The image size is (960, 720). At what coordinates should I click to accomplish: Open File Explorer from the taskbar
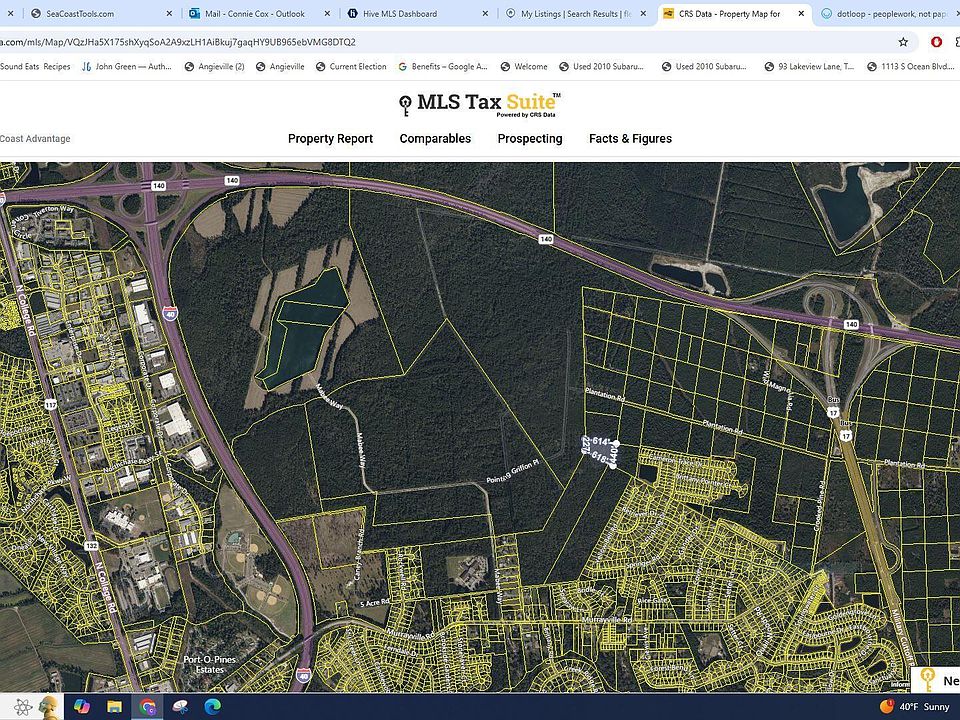point(114,707)
